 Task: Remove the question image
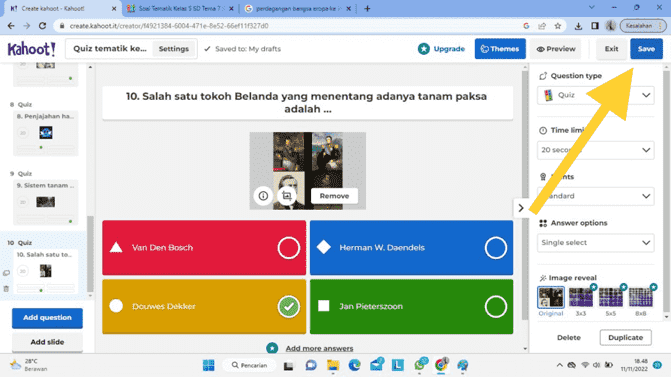[x=334, y=196]
